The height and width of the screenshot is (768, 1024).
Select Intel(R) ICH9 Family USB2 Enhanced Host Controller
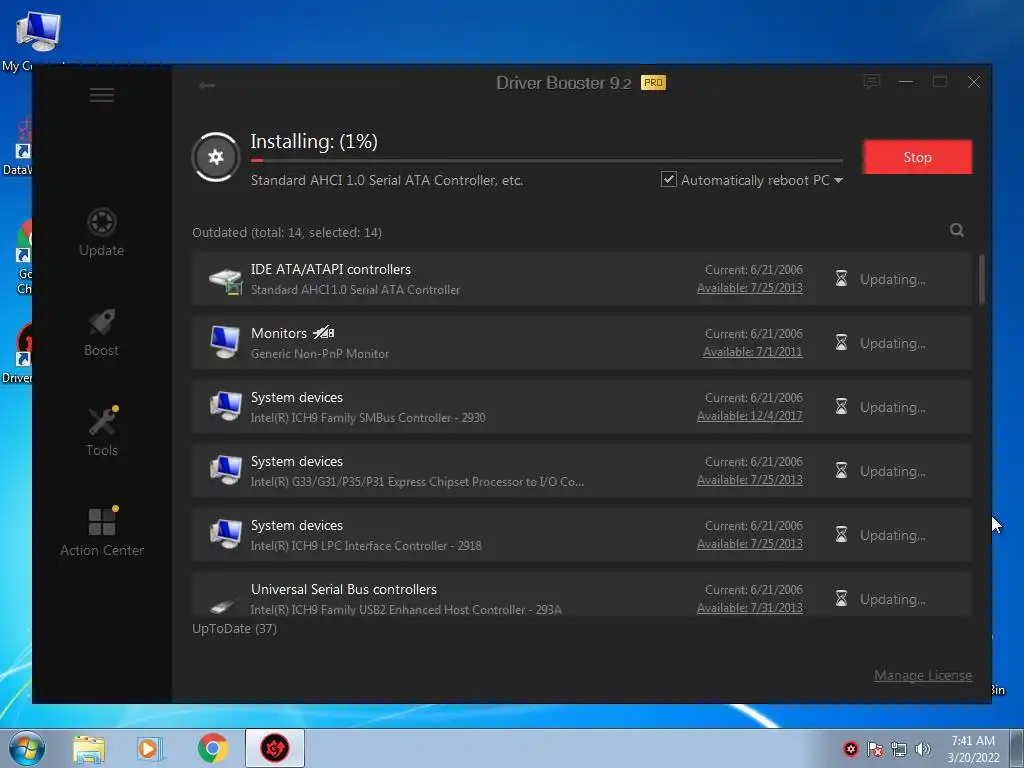tap(406, 609)
